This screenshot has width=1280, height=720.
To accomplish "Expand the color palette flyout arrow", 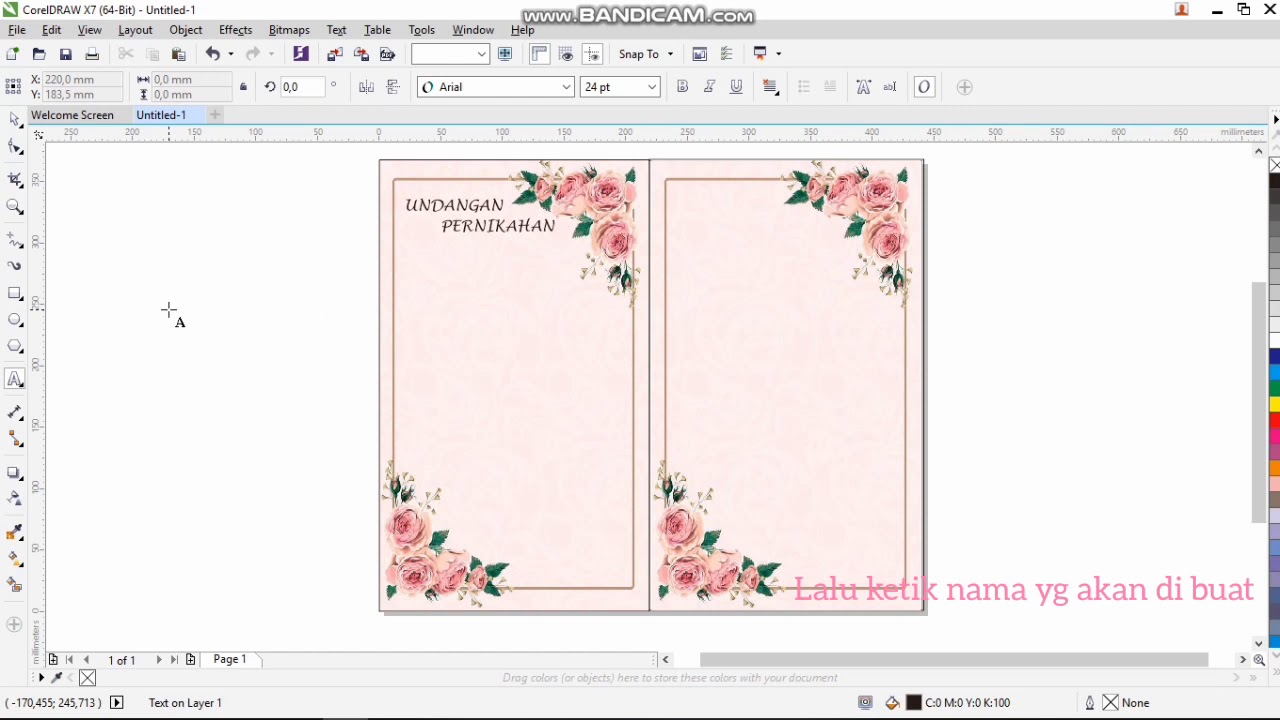I will (1274, 120).
